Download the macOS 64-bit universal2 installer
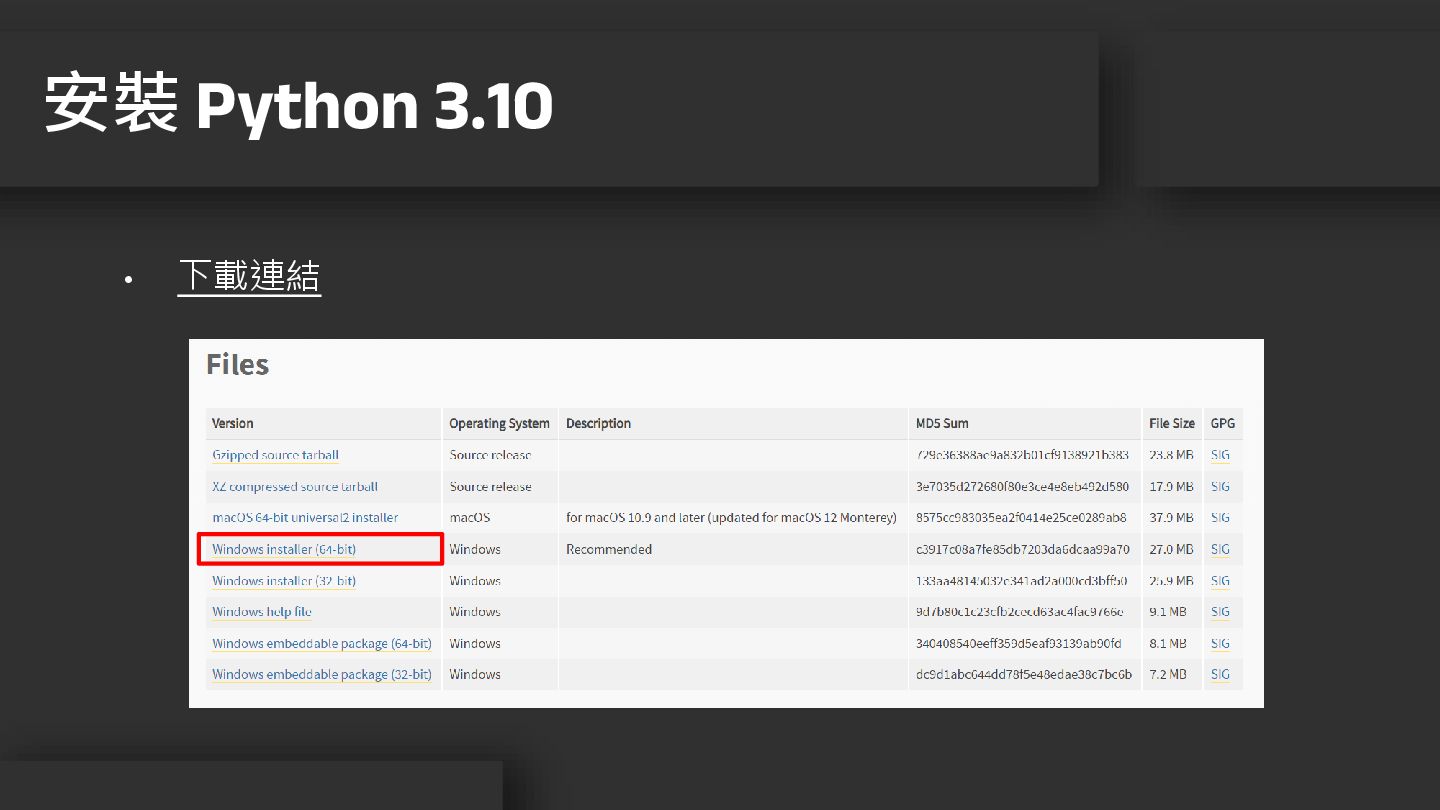The image size is (1440, 810). [x=305, y=518]
